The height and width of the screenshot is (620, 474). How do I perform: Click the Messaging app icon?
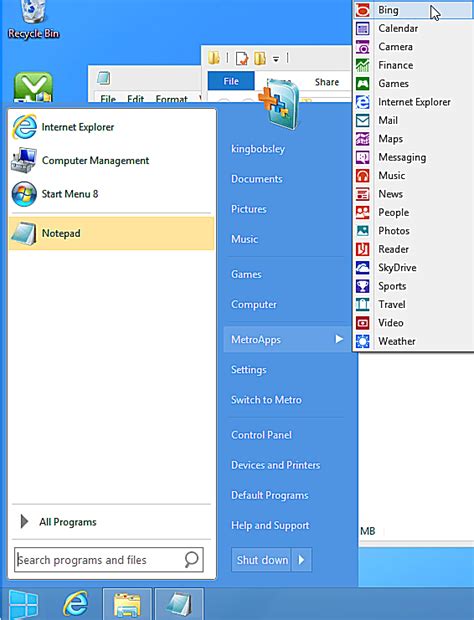point(363,157)
